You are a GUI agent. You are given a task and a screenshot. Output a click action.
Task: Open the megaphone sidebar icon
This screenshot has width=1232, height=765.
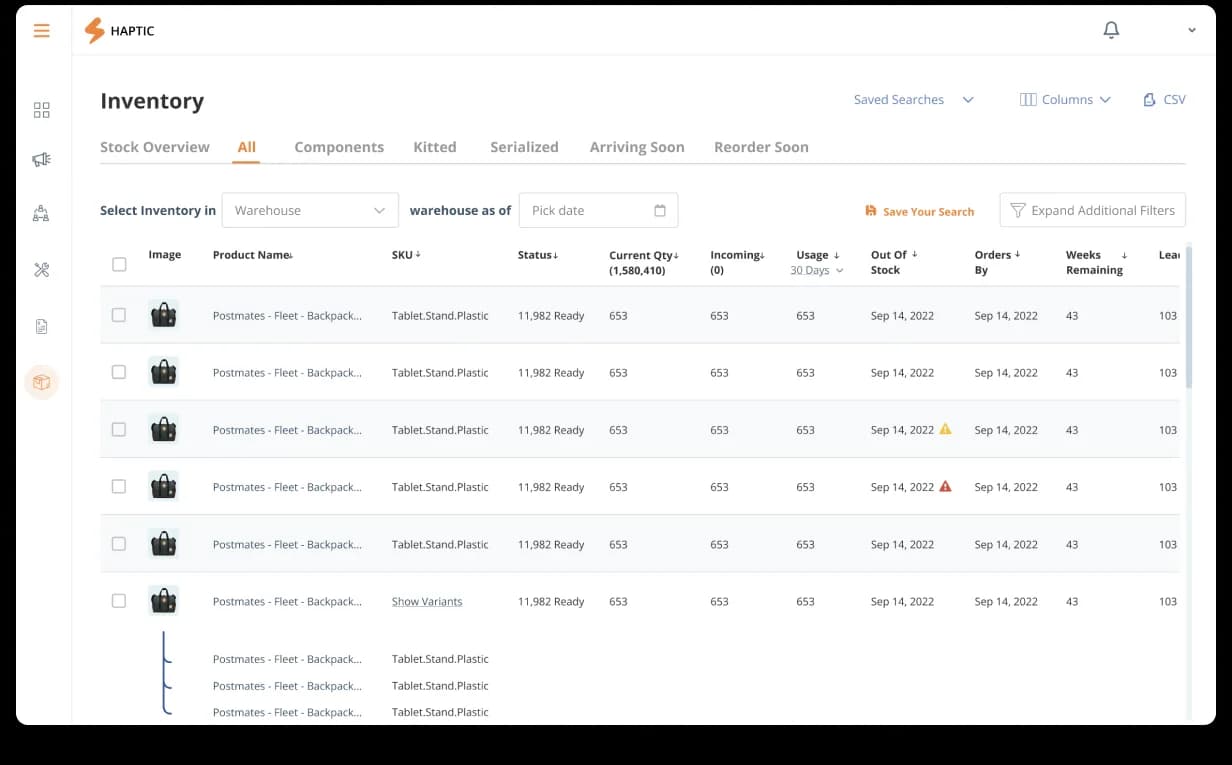tap(41, 159)
